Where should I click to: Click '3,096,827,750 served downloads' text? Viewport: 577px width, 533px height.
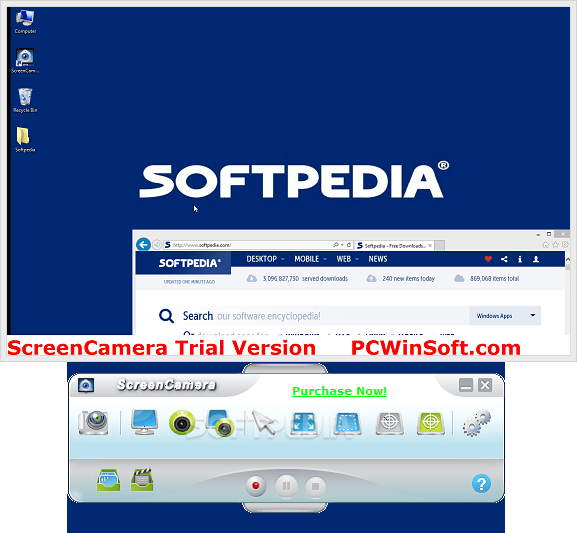pos(305,279)
